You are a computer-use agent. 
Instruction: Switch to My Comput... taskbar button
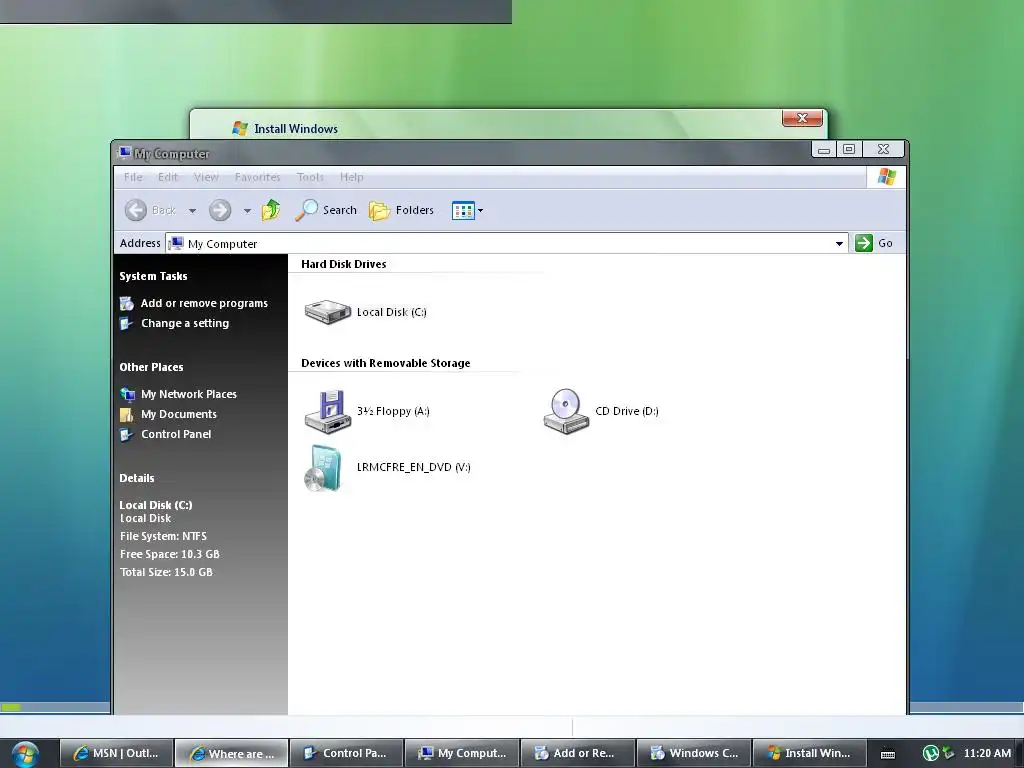(x=461, y=753)
